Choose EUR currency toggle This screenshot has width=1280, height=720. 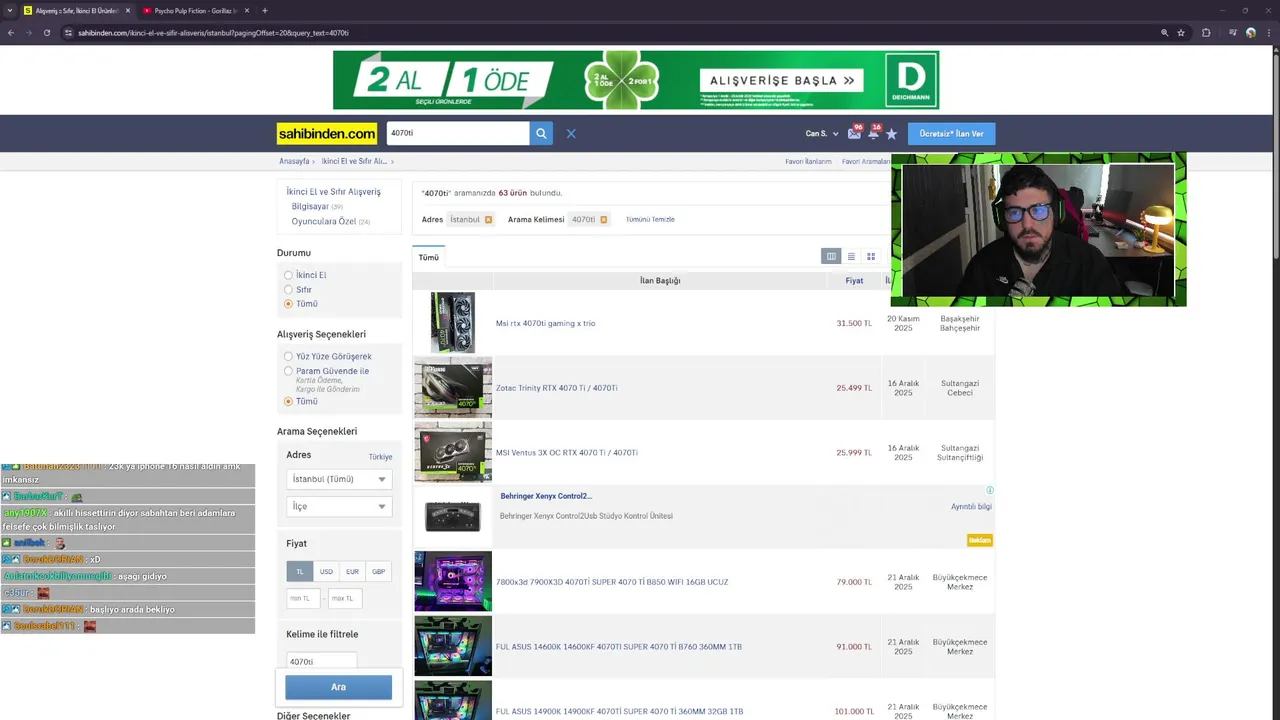click(x=352, y=571)
